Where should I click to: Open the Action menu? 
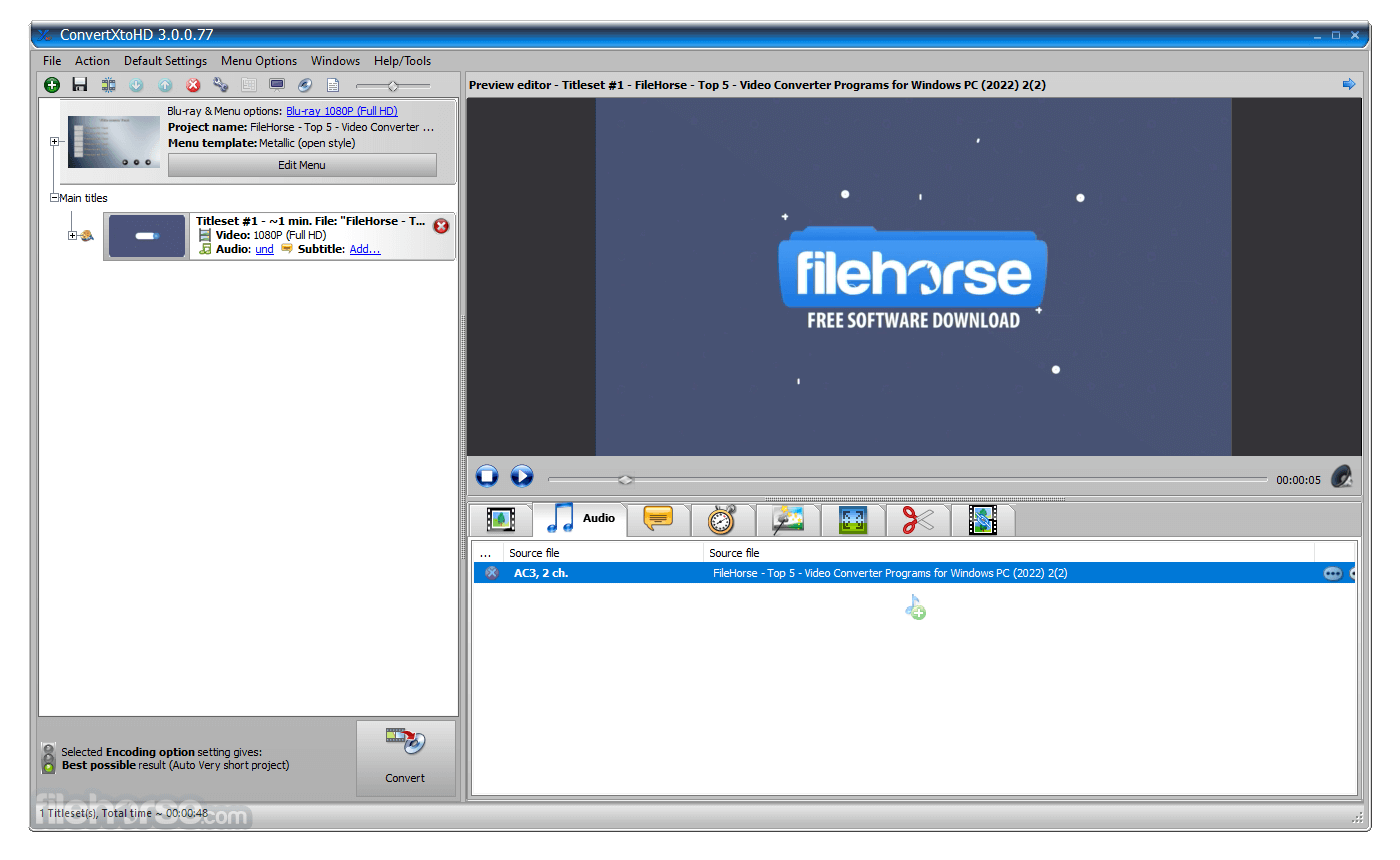(93, 61)
